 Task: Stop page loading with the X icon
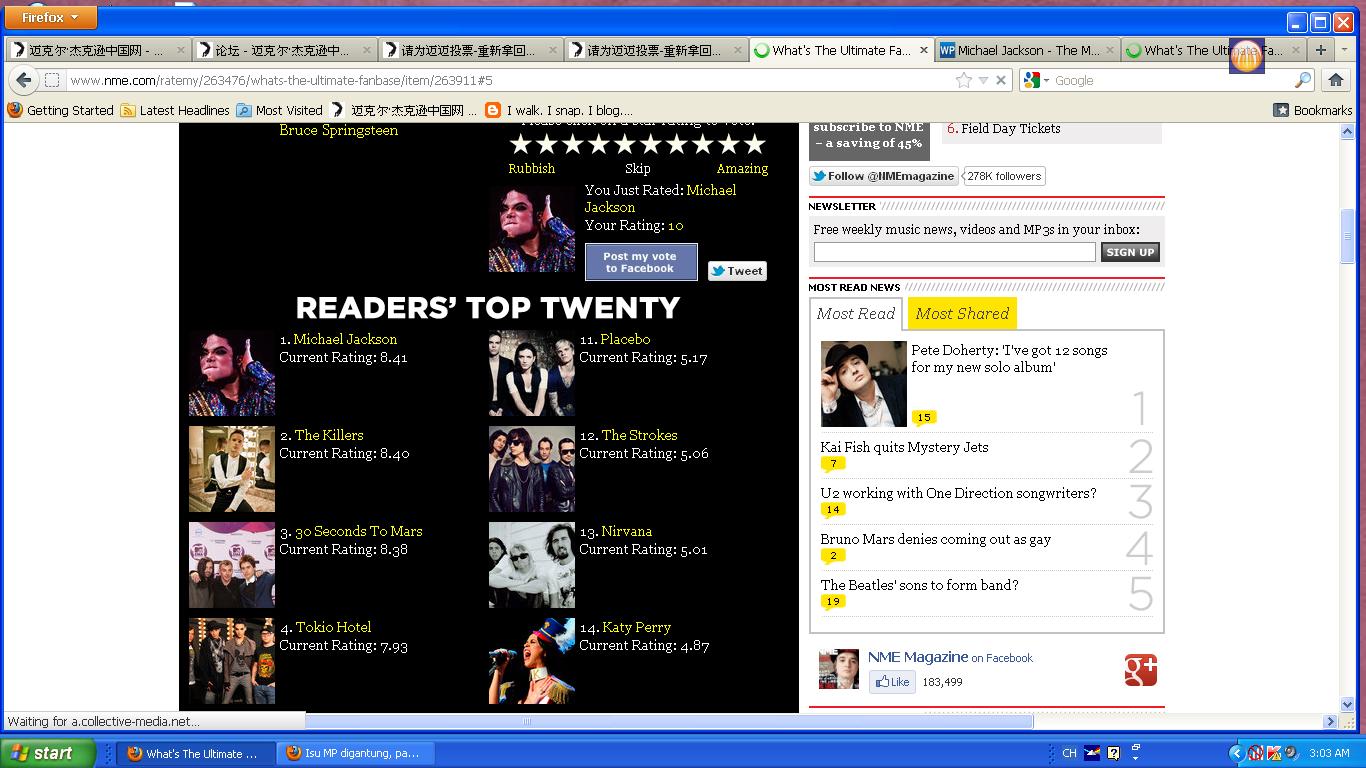coord(1001,80)
